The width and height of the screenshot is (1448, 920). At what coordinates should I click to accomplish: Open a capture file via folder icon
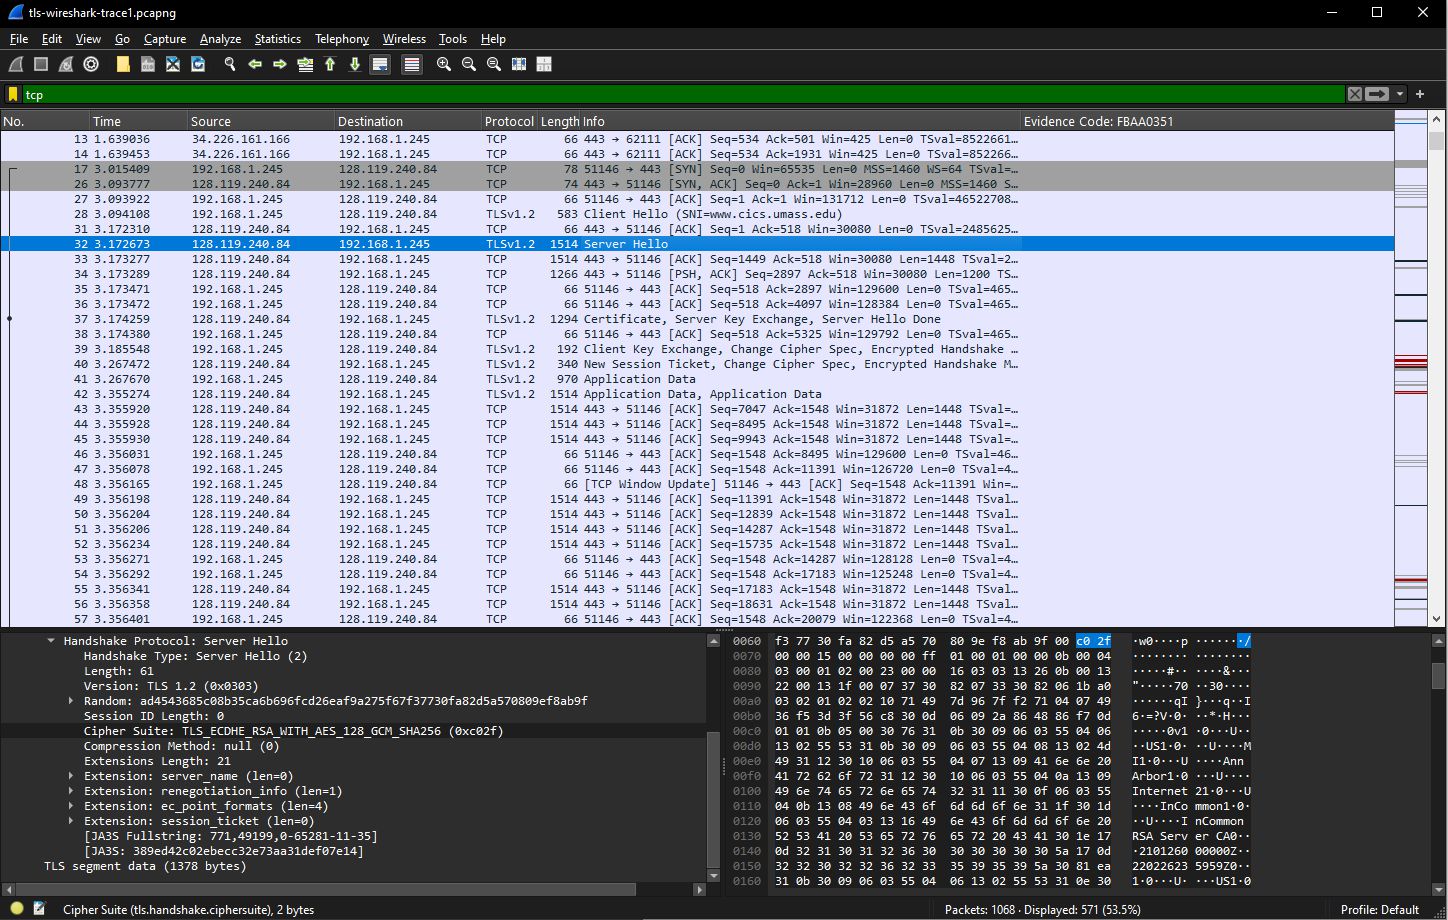(123, 64)
